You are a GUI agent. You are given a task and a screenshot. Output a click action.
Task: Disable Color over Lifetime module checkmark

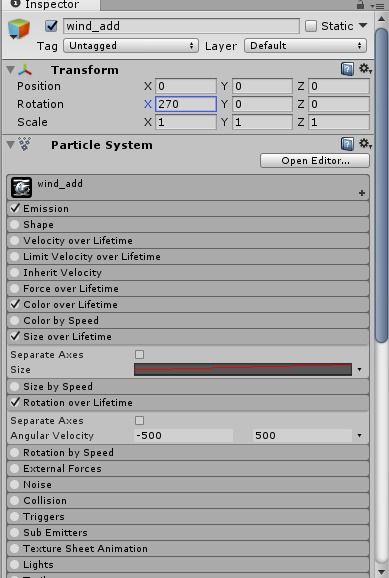[x=15, y=304]
